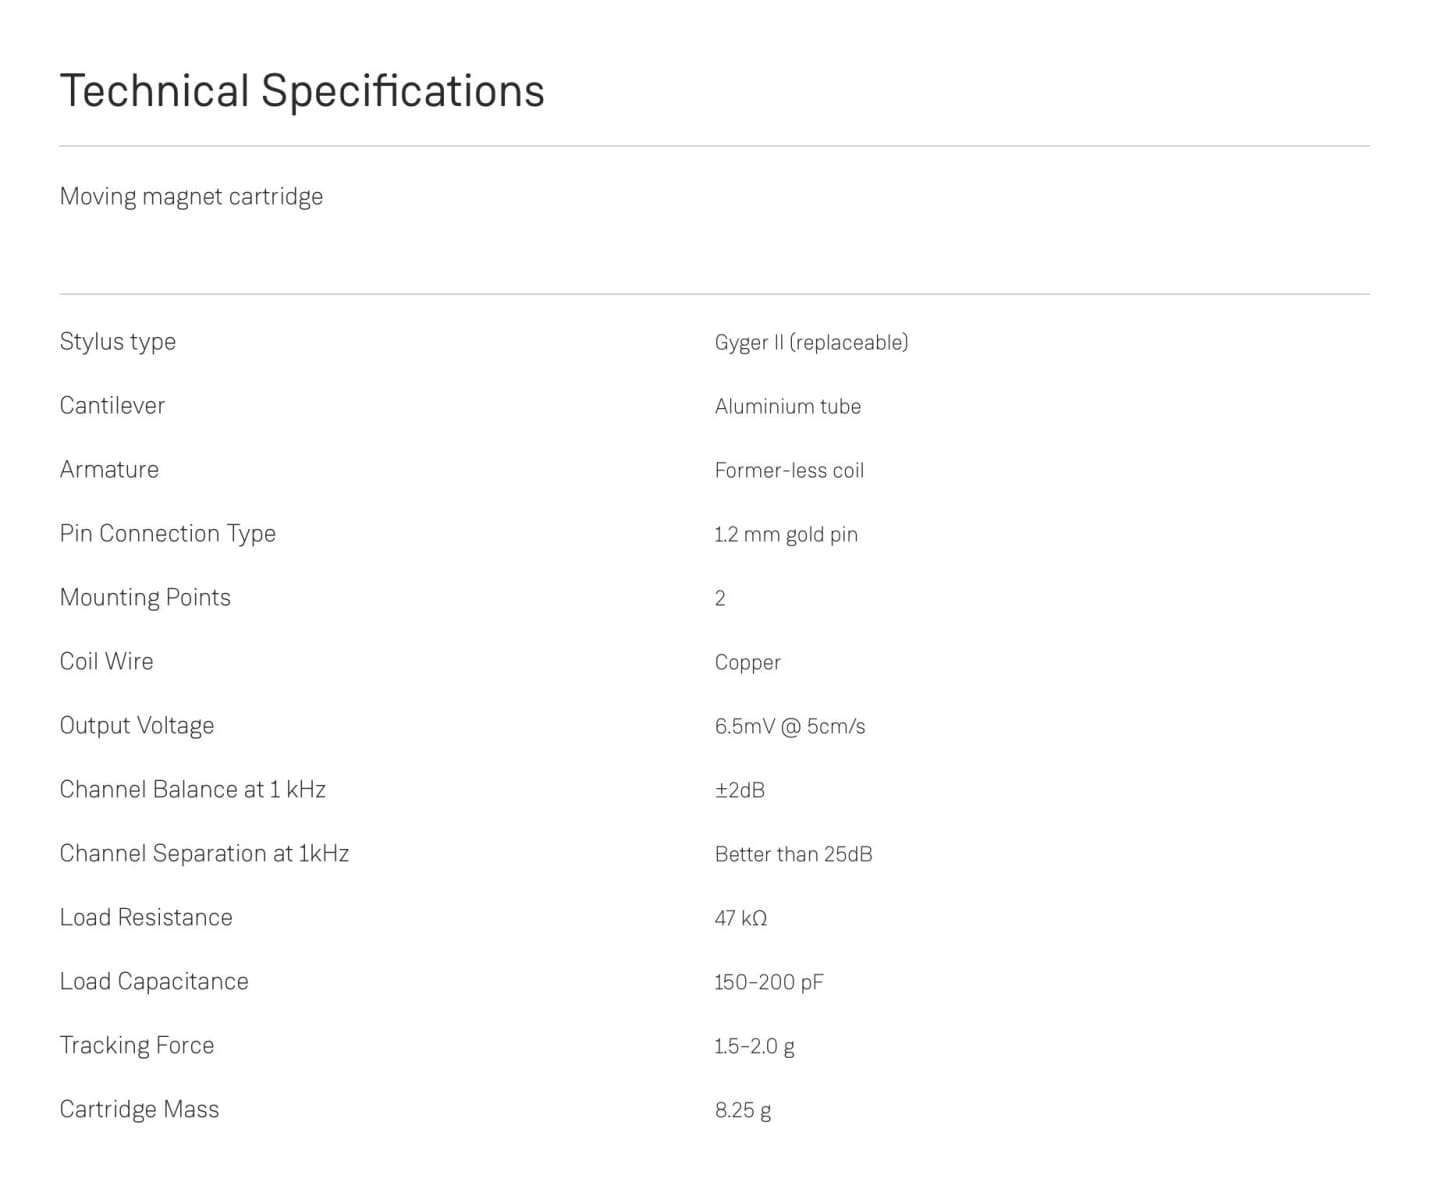This screenshot has height=1200, width=1431.
Task: Select the Gyger II (replaceable) value
Action: (x=811, y=343)
